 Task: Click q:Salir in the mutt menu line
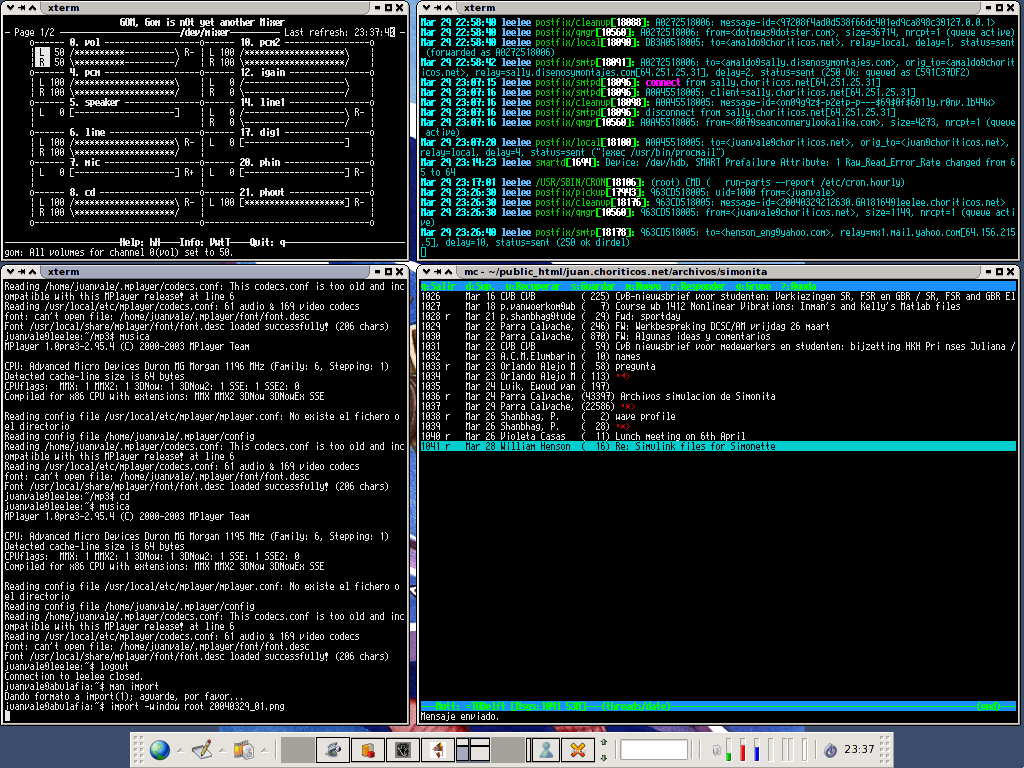(x=438, y=287)
